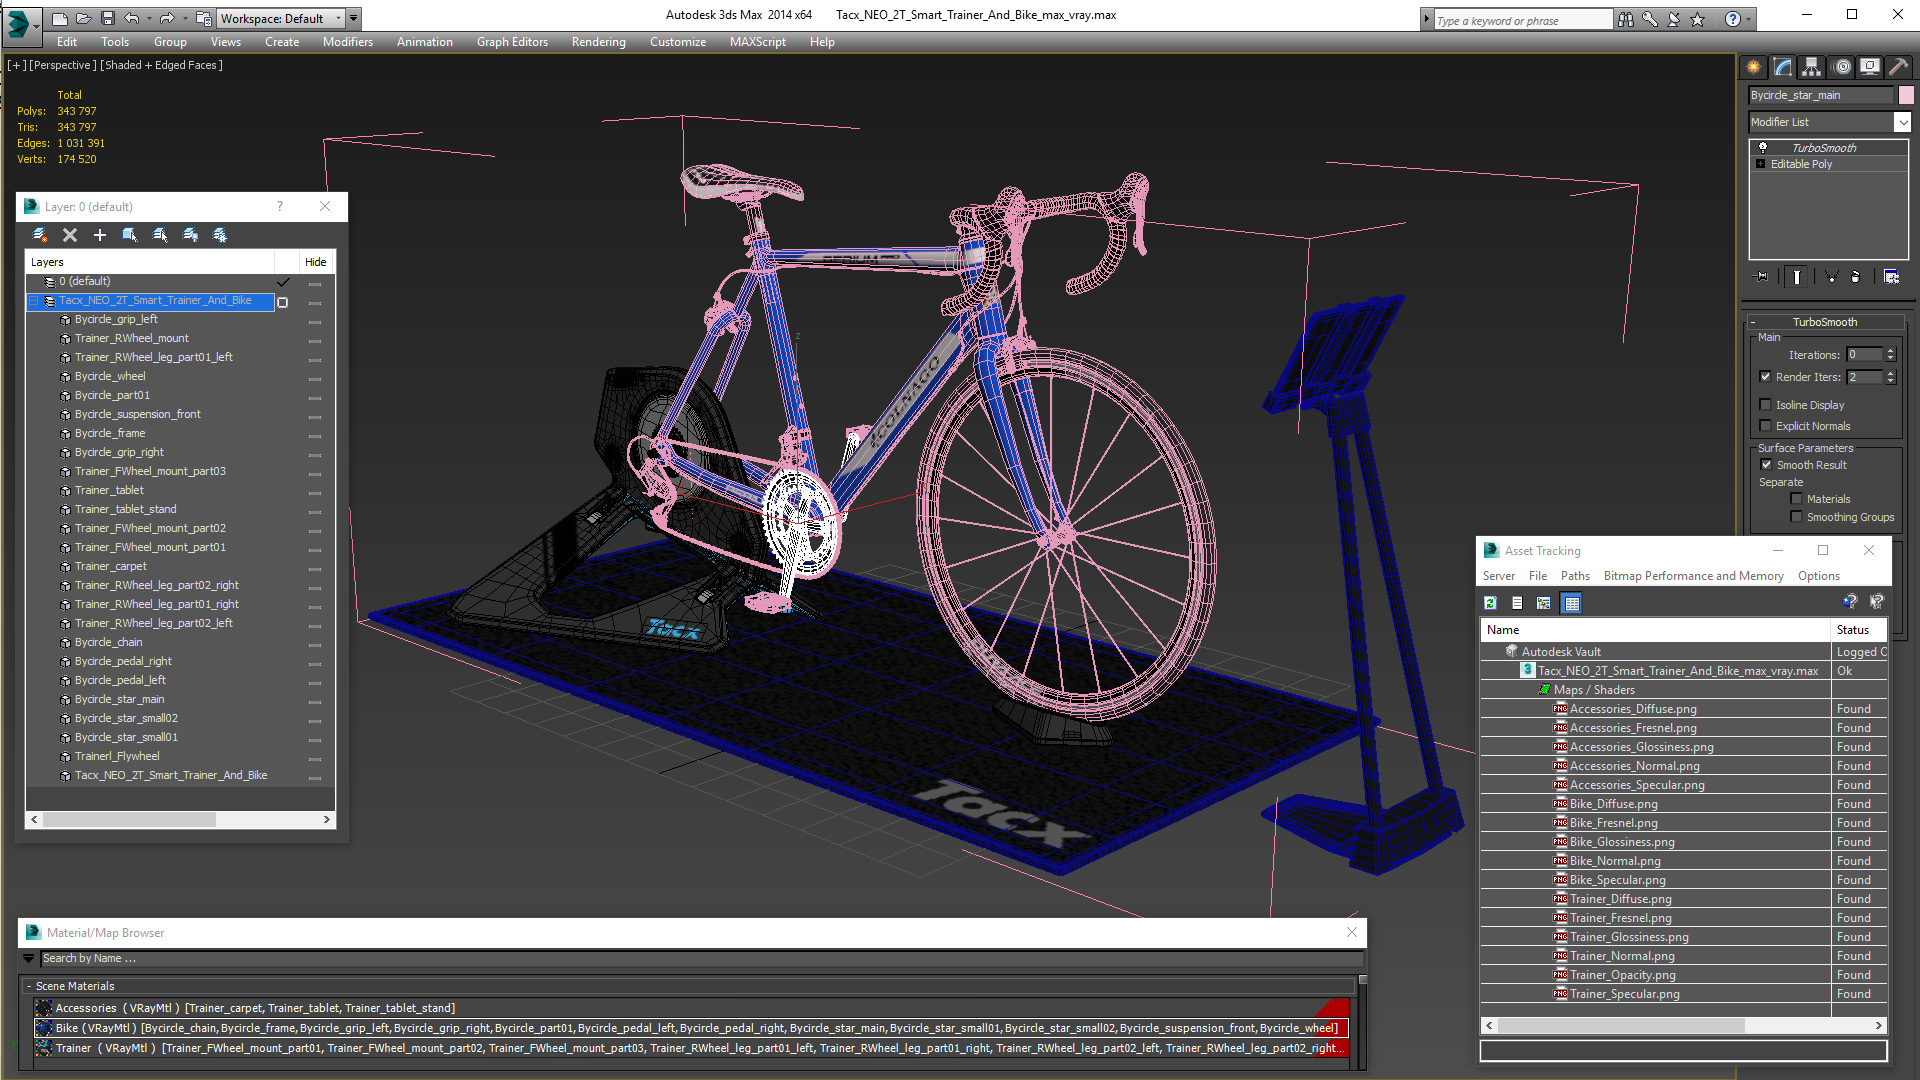Screen dimensions: 1920x1080
Task: Collapse Scene Materials section in Material Browser
Action: coord(29,986)
